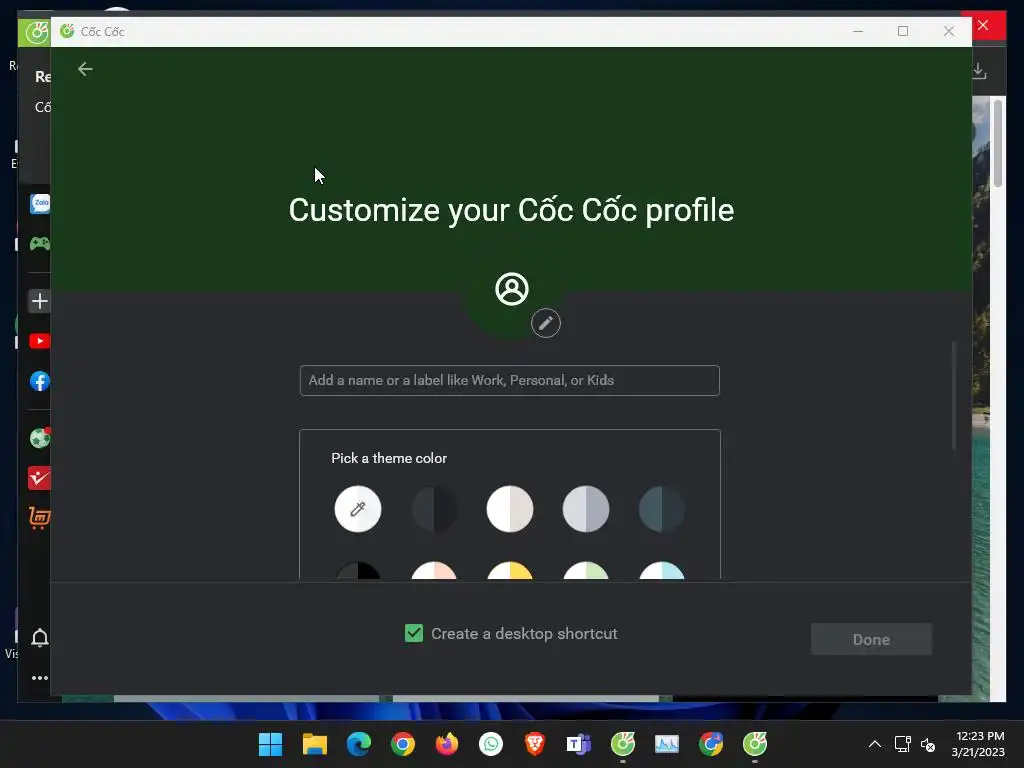1024x768 pixels.
Task: Click the network tray icon
Action: (x=903, y=744)
